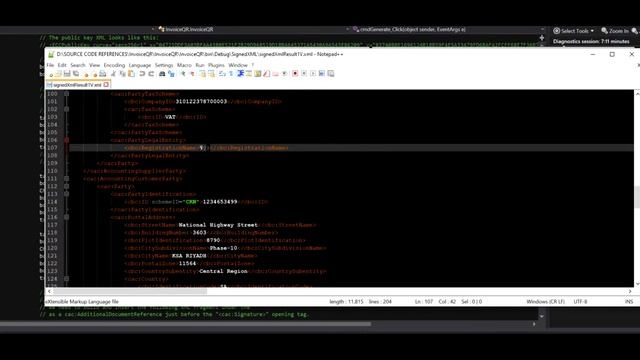
Task: Collapse the red fold marker on line 106
Action: [x=67, y=140]
